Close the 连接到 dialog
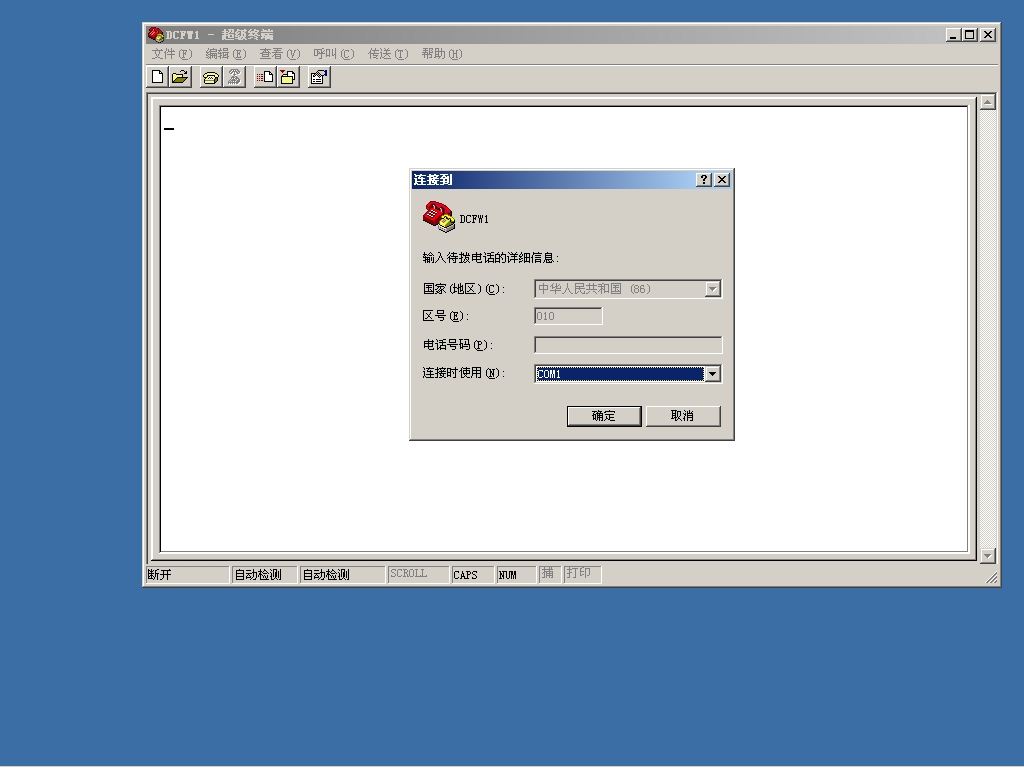 [722, 179]
